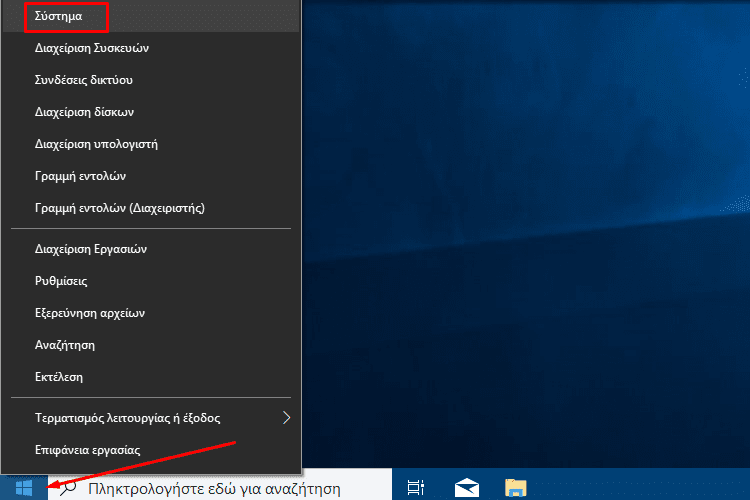The image size is (750, 500).
Task: Launch the Mail app from taskbar
Action: (x=466, y=488)
